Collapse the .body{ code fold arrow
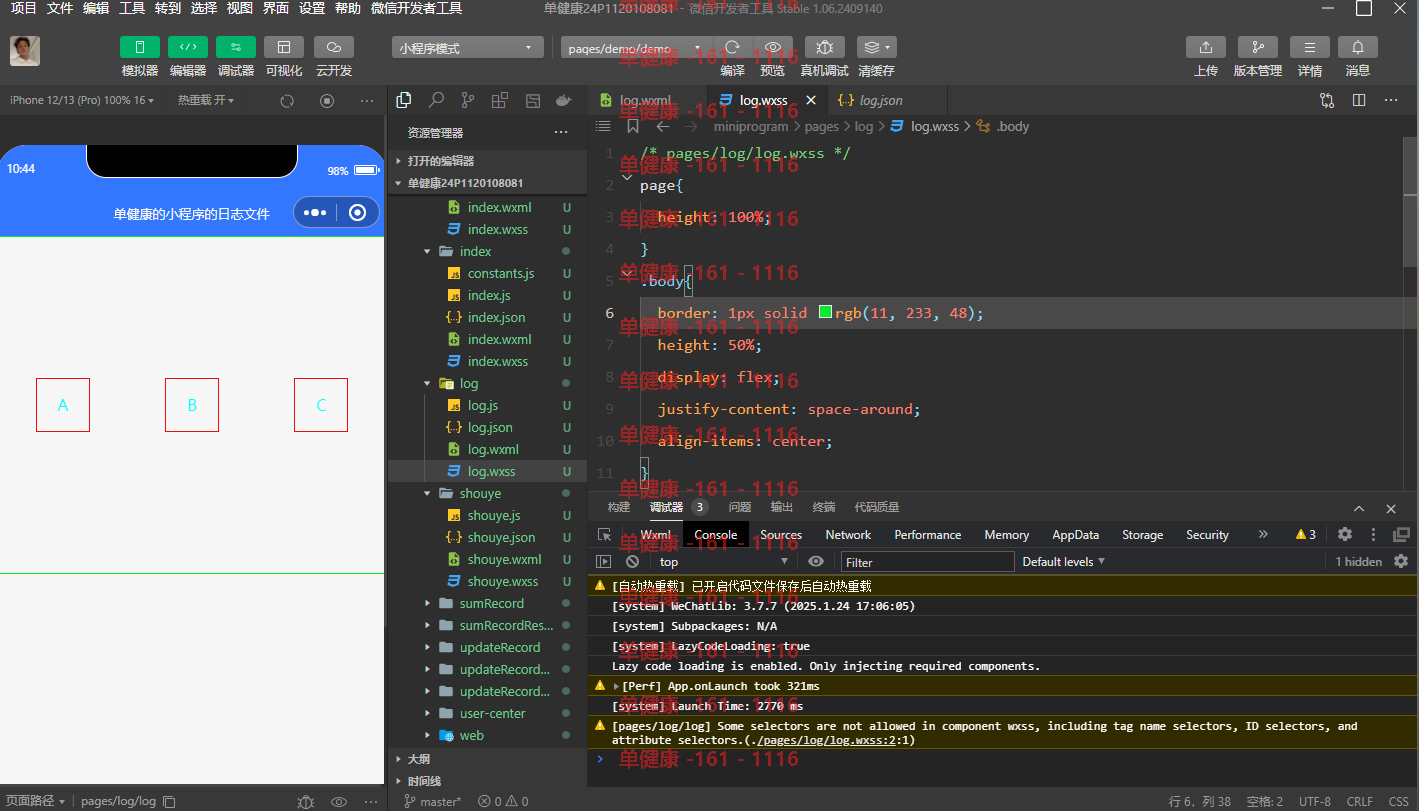The height and width of the screenshot is (811, 1419). click(x=626, y=271)
